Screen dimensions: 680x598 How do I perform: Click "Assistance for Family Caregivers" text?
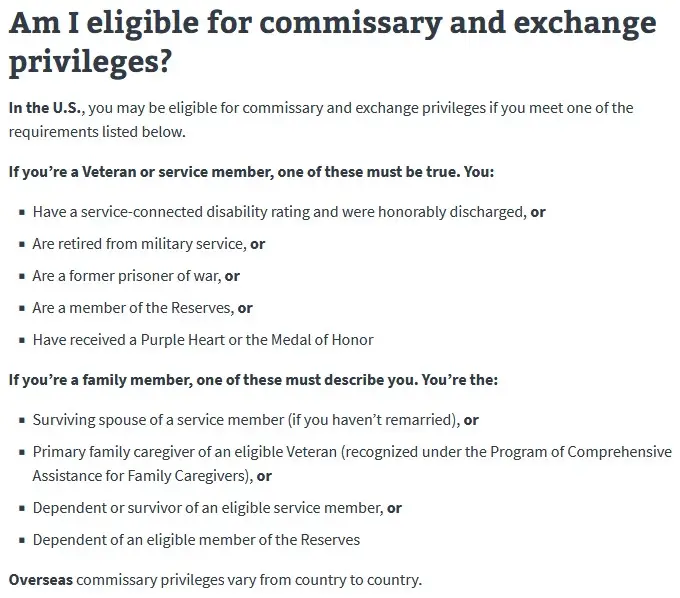pyautogui.click(x=142, y=476)
